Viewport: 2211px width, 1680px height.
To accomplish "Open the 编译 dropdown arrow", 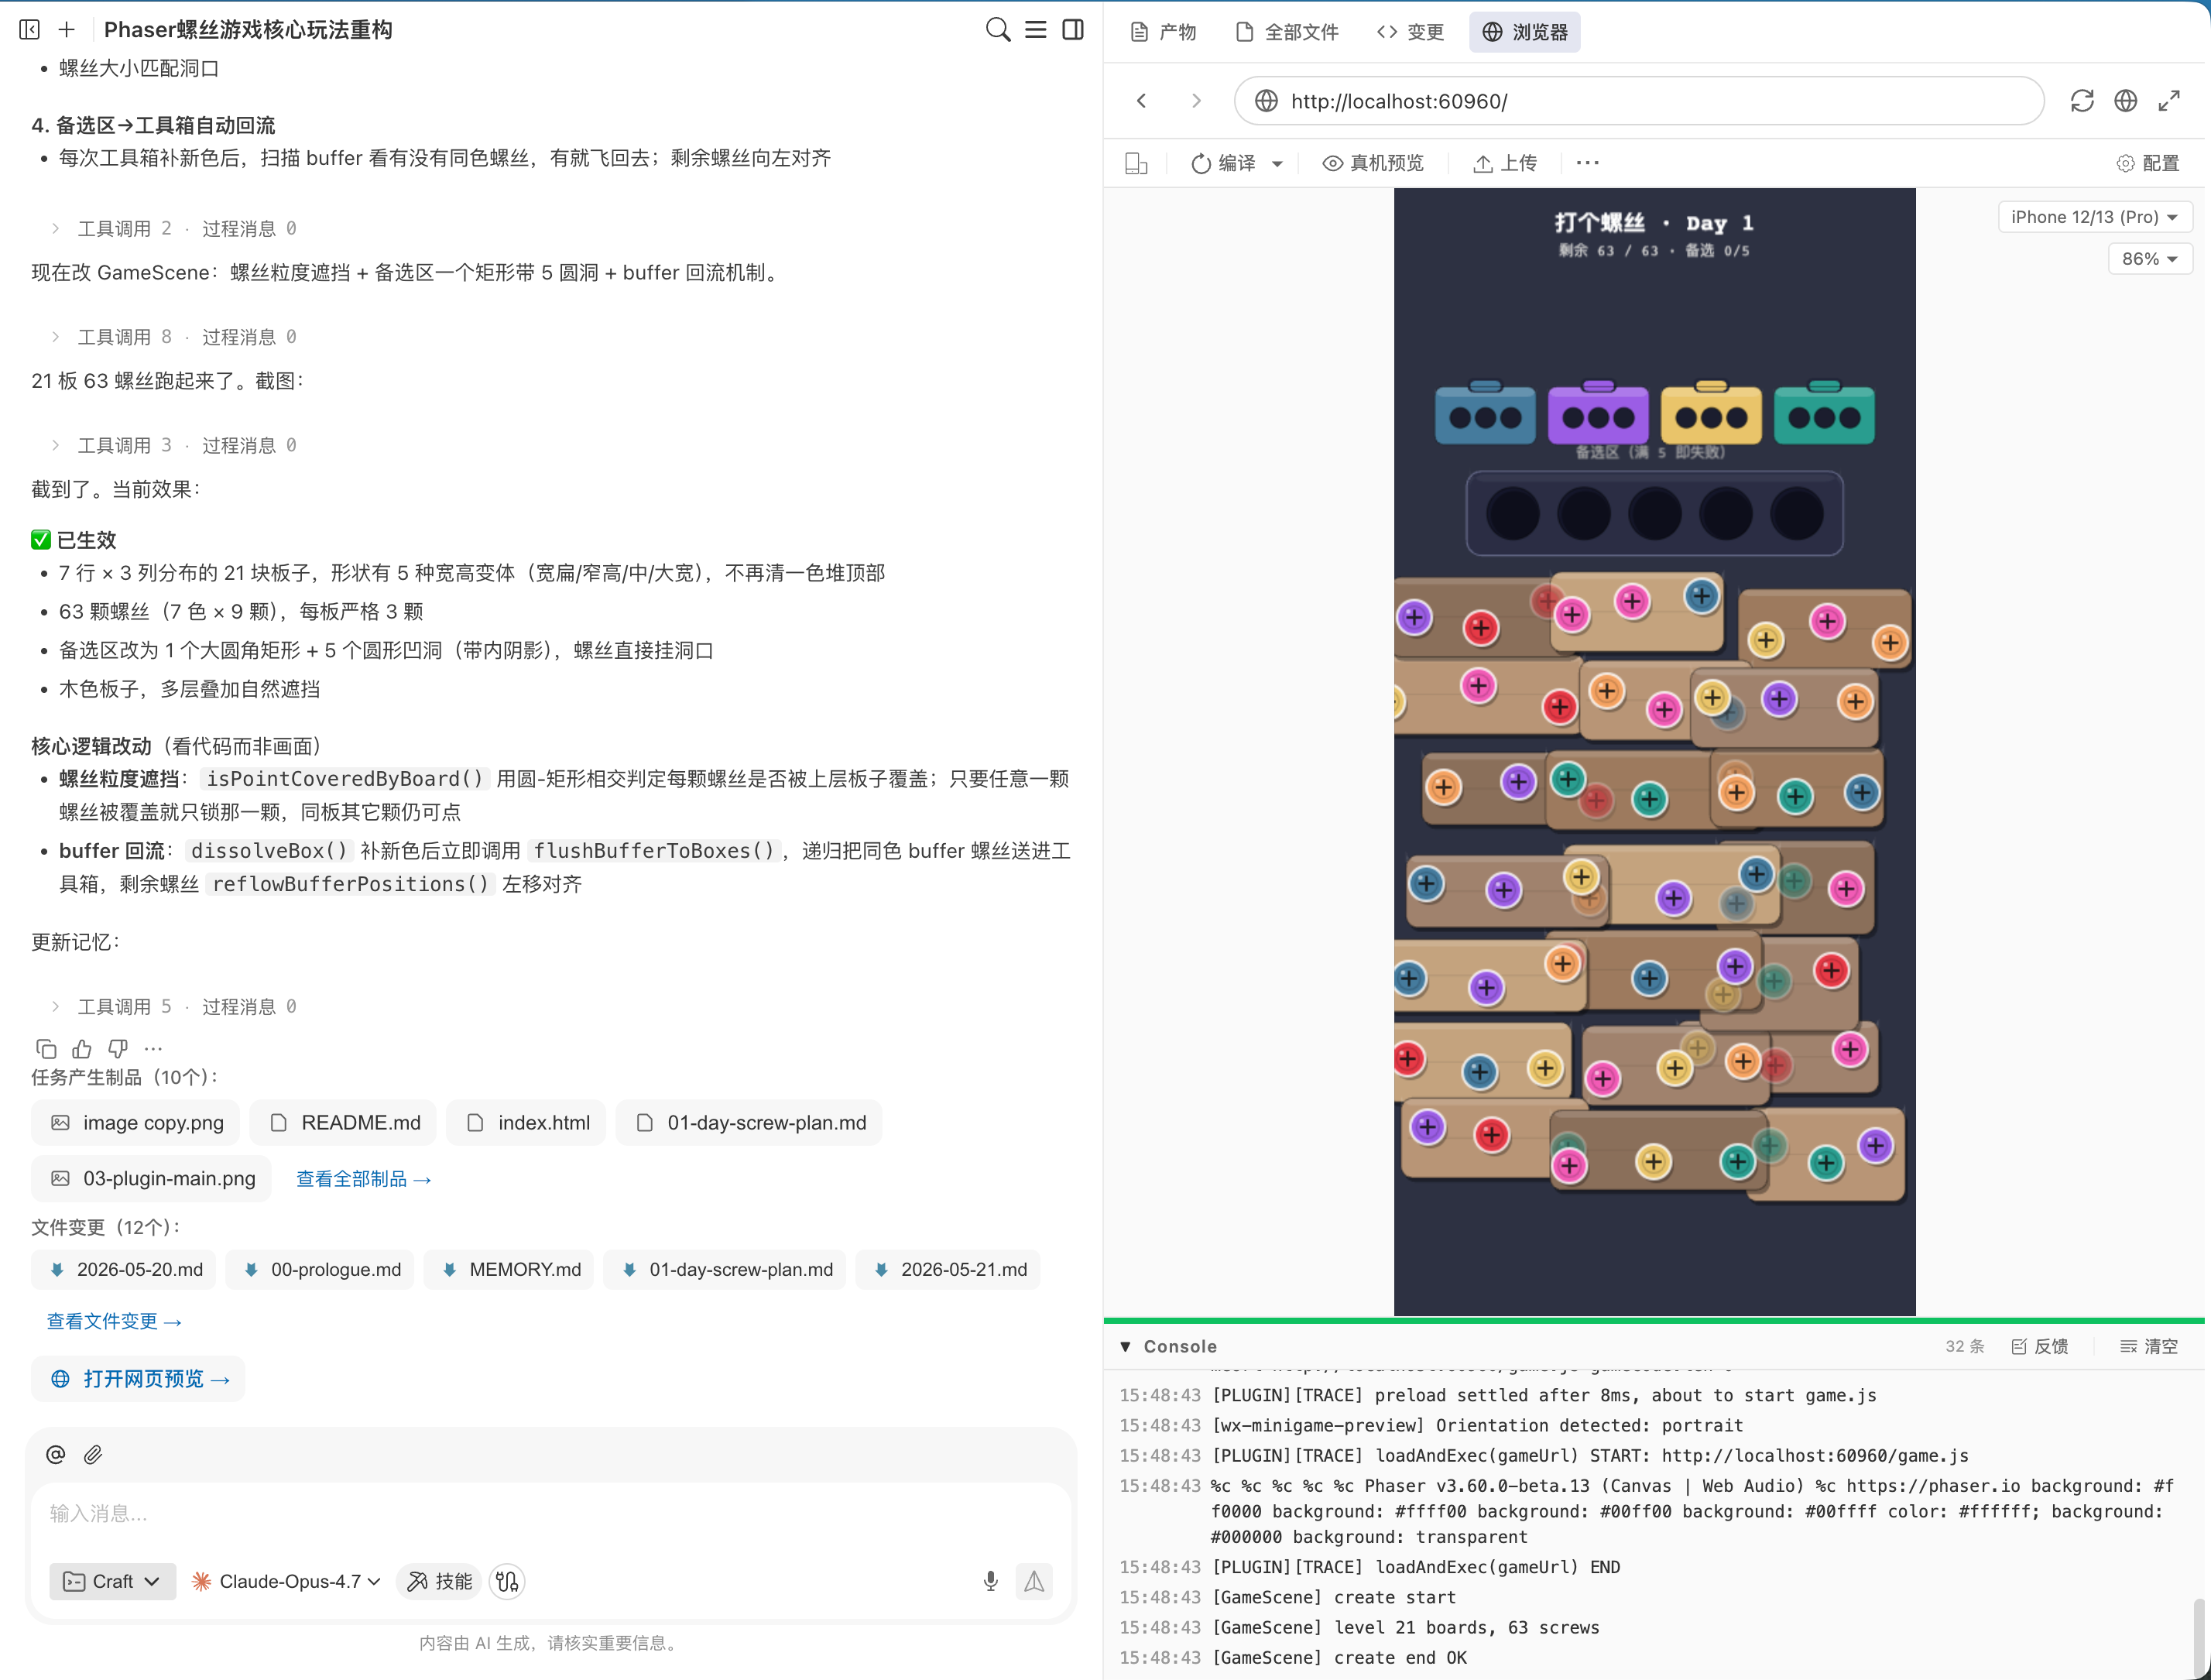I will pos(1277,164).
